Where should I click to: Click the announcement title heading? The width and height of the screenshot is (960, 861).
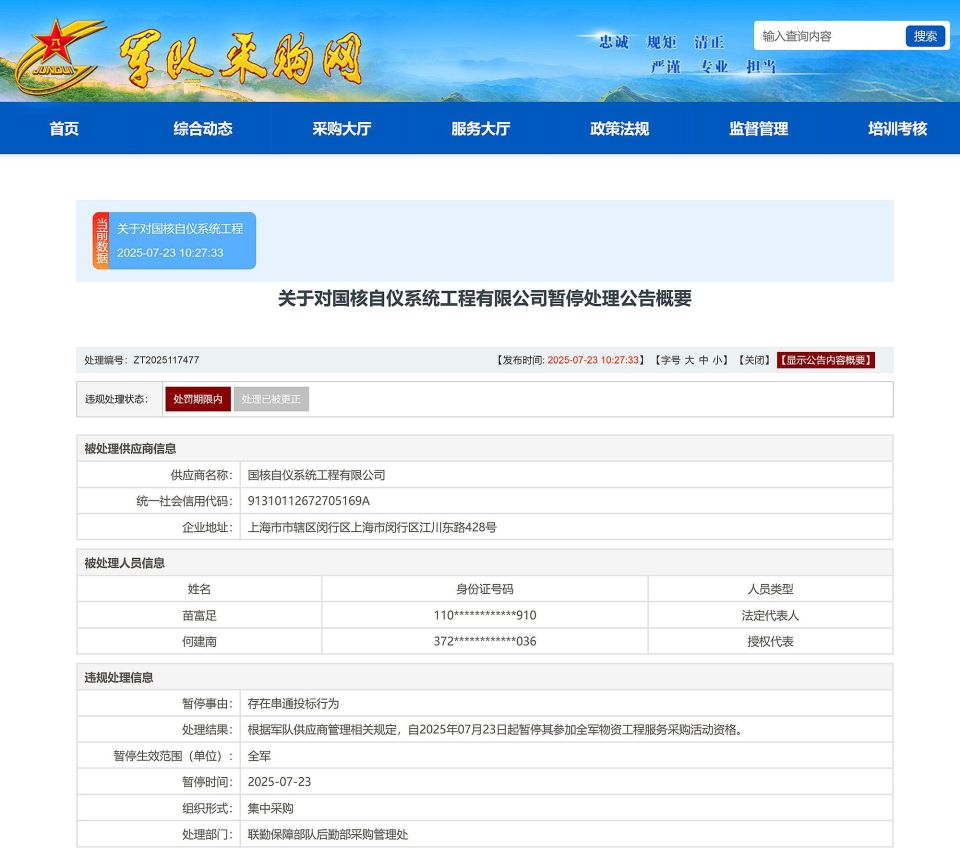click(x=485, y=298)
